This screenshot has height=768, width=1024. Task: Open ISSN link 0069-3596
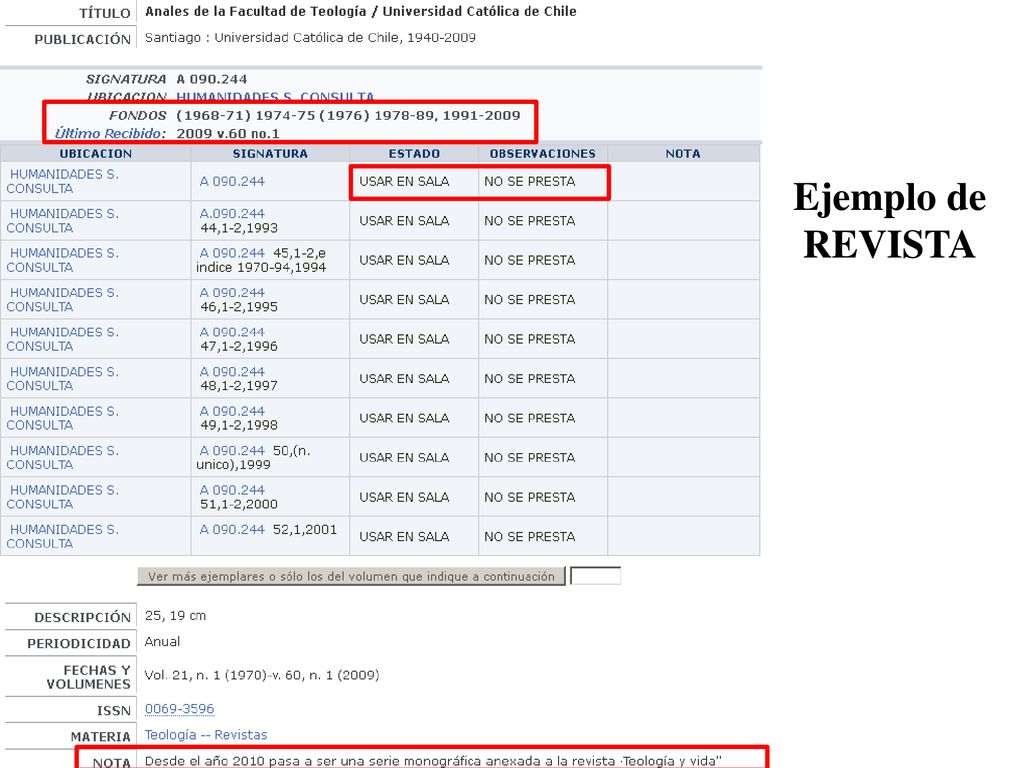point(180,709)
